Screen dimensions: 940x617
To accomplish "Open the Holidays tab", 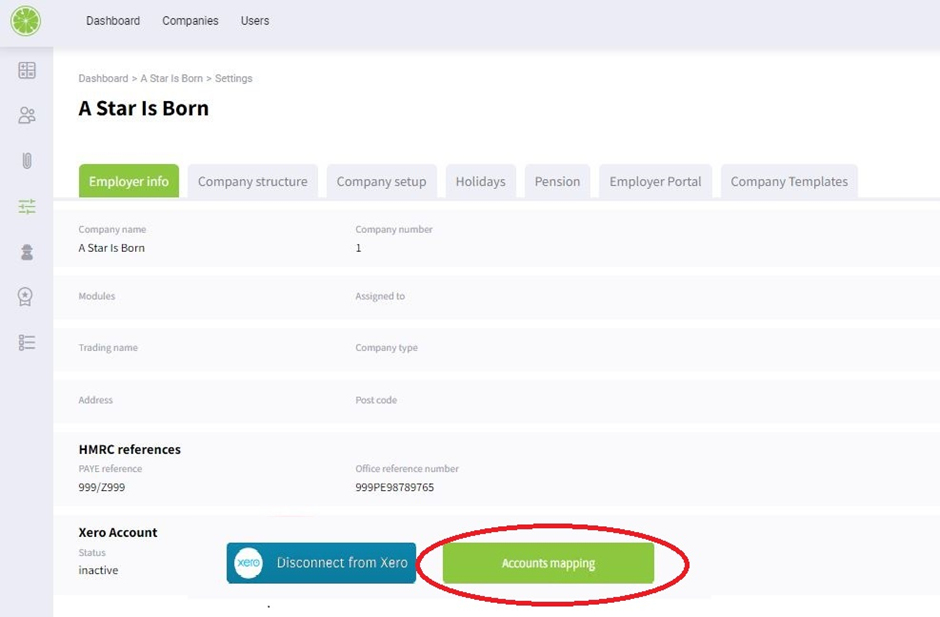I will point(480,181).
